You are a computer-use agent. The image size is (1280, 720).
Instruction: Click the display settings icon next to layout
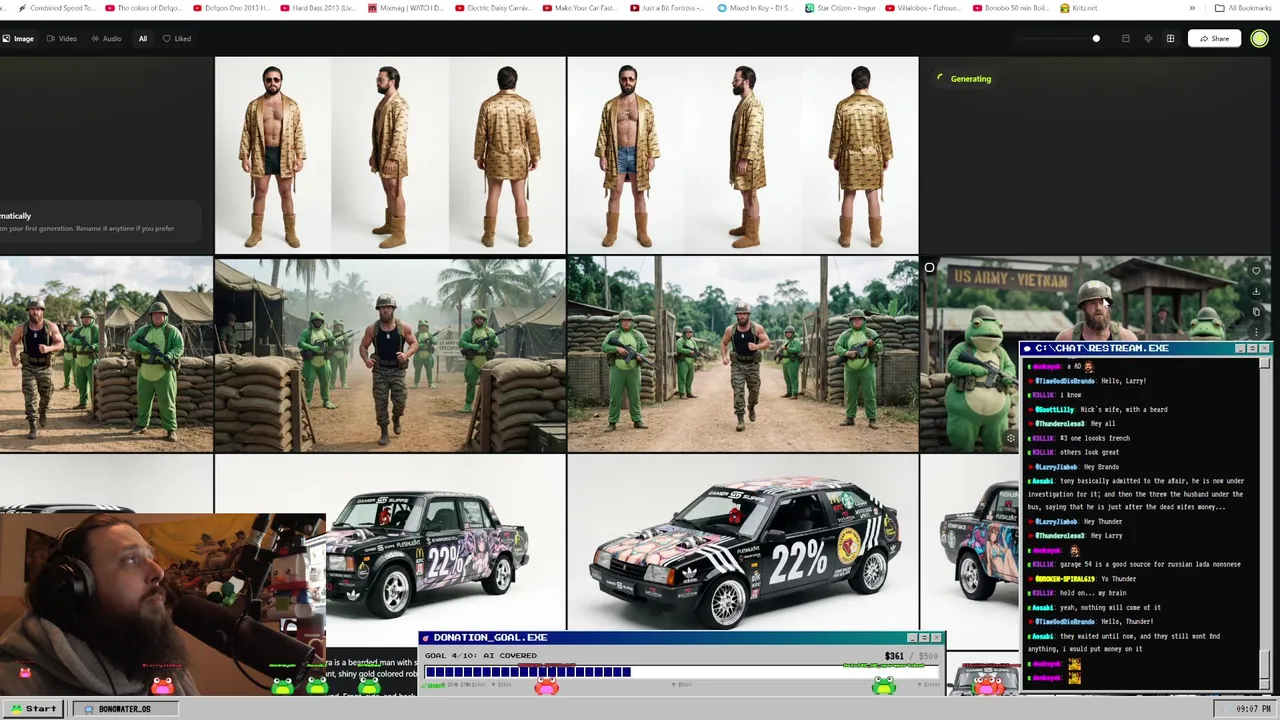[x=1148, y=39]
